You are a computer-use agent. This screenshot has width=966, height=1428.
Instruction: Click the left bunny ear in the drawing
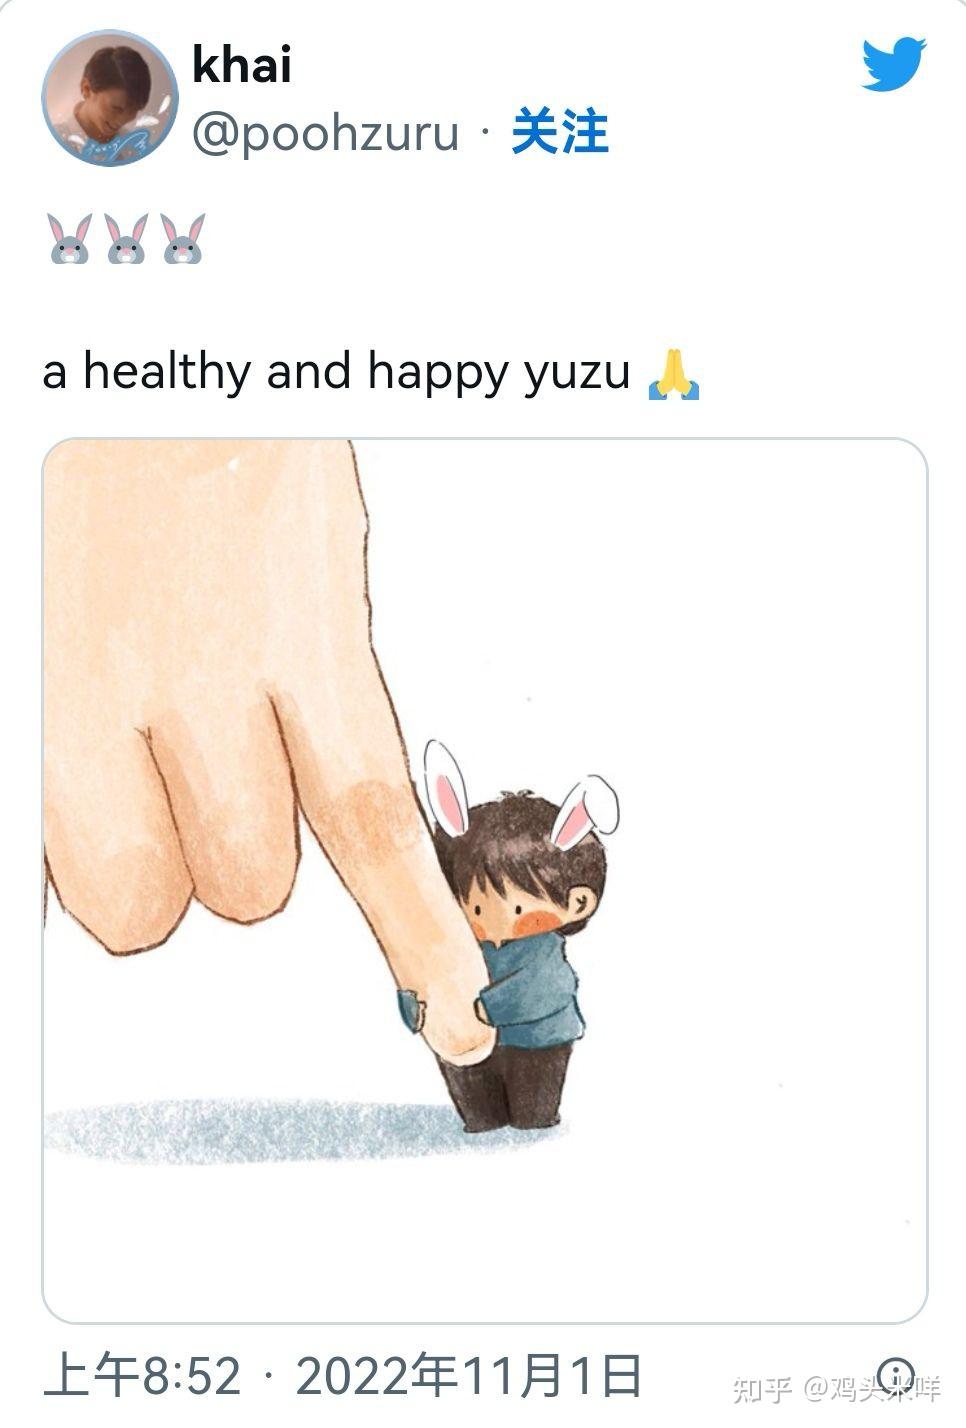coord(446,789)
